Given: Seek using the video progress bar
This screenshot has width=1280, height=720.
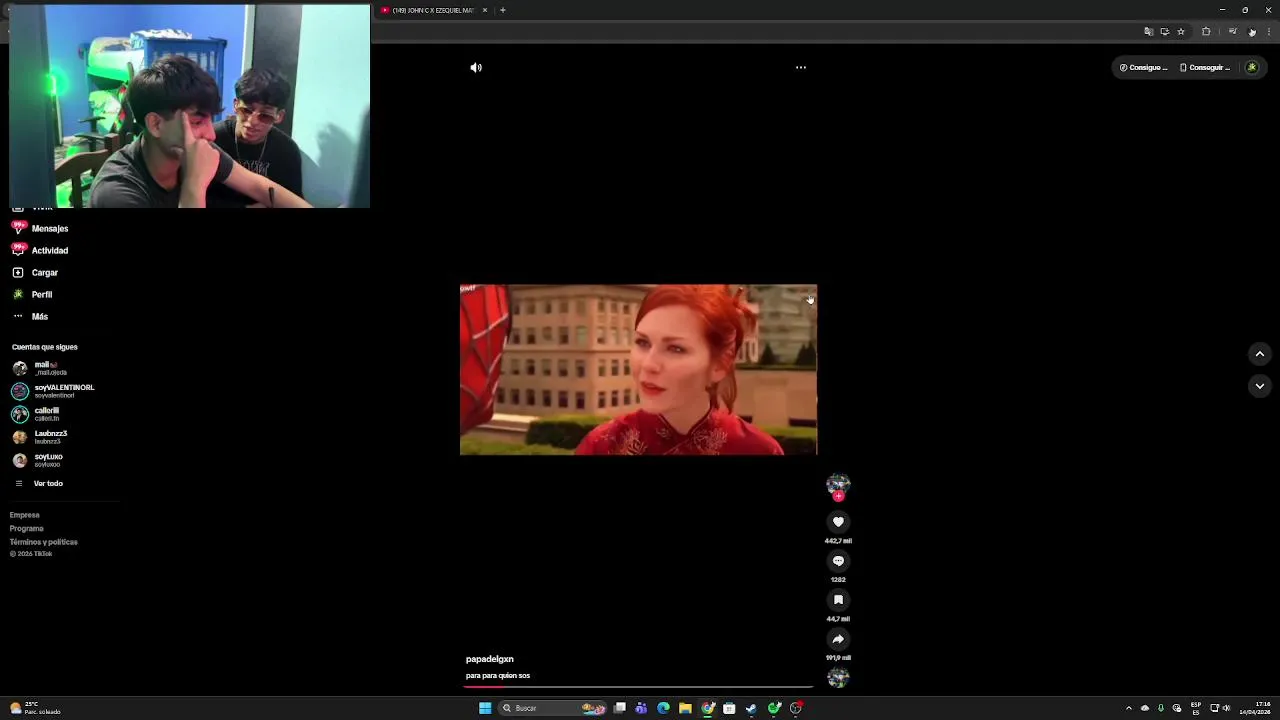Looking at the screenshot, I should coord(638,687).
